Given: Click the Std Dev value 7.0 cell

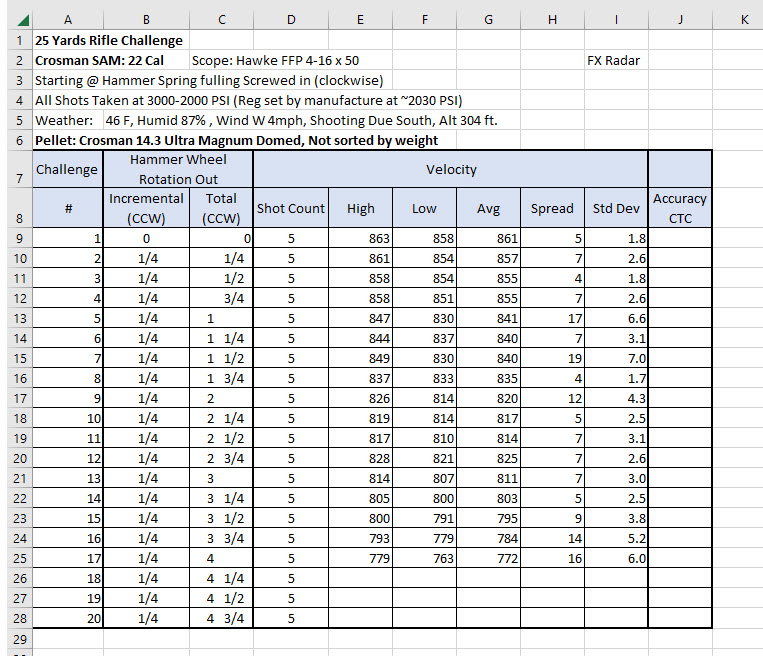Looking at the screenshot, I should 616,358.
